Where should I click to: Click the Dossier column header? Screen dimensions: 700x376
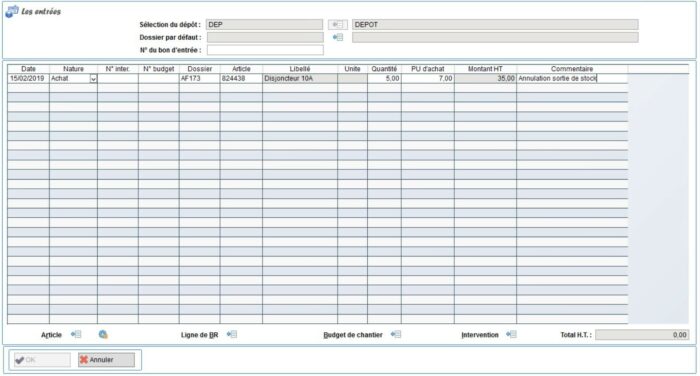200,69
